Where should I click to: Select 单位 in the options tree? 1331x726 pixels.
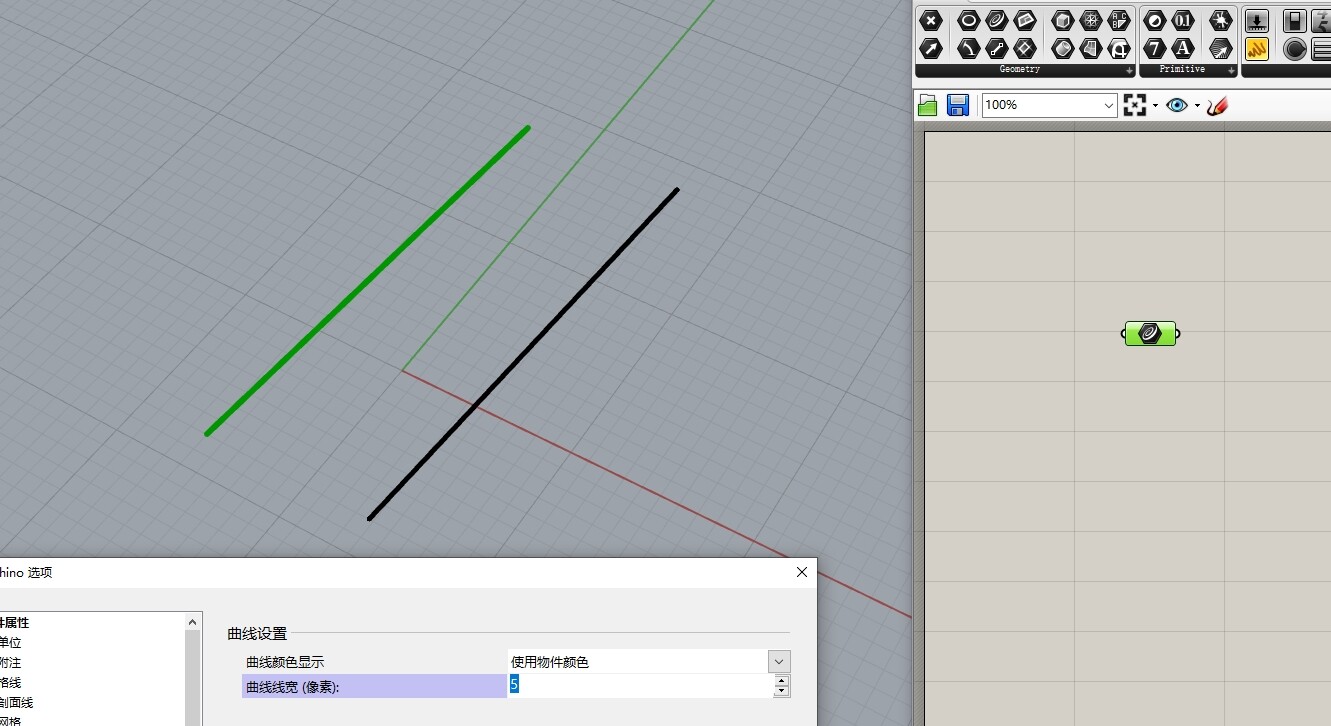pos(10,643)
